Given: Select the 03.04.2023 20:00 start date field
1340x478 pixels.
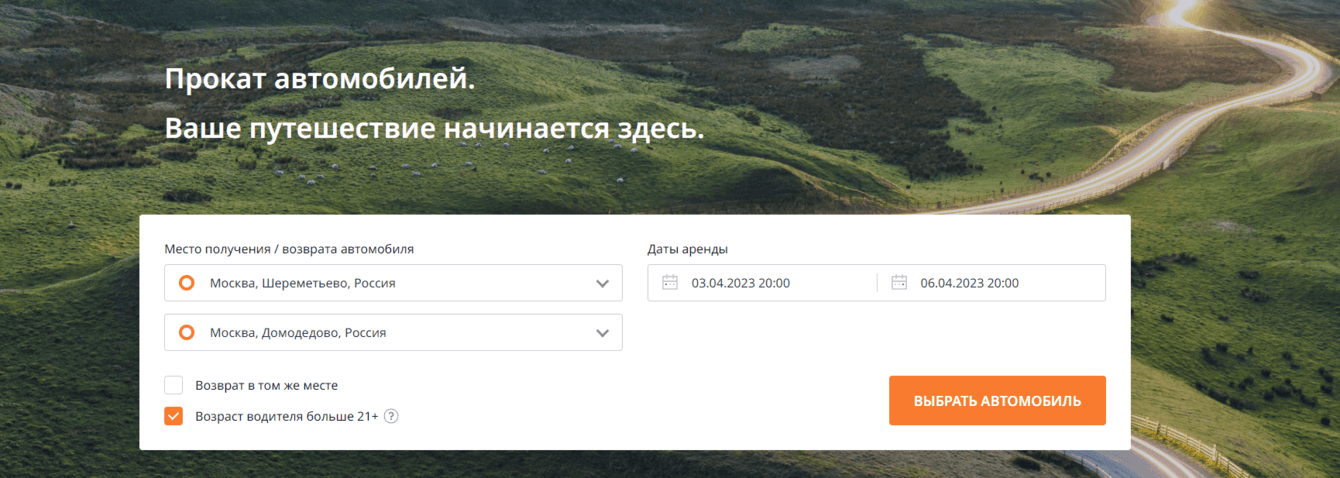Looking at the screenshot, I should coord(763,283).
